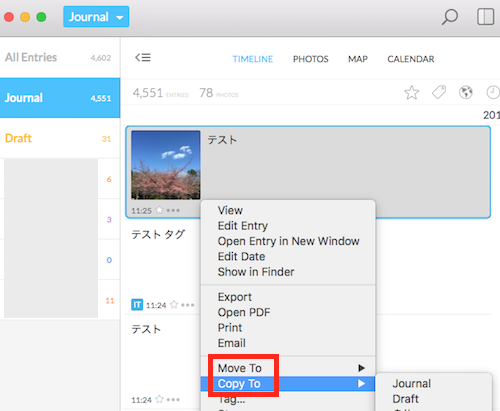500x411 pixels.
Task: Star the 11:25 entry
Action: 160,210
